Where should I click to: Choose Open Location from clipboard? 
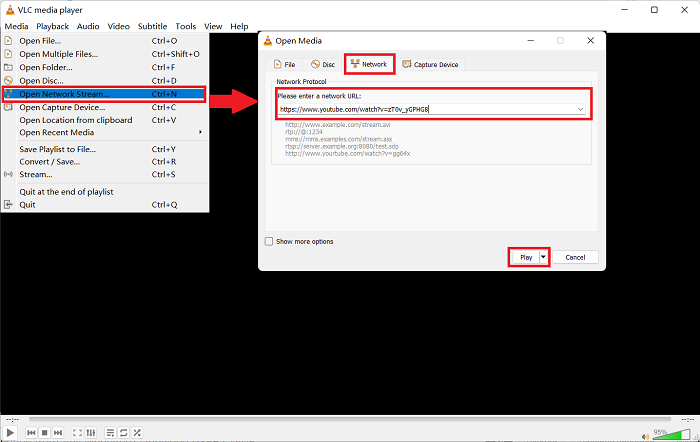(104, 120)
